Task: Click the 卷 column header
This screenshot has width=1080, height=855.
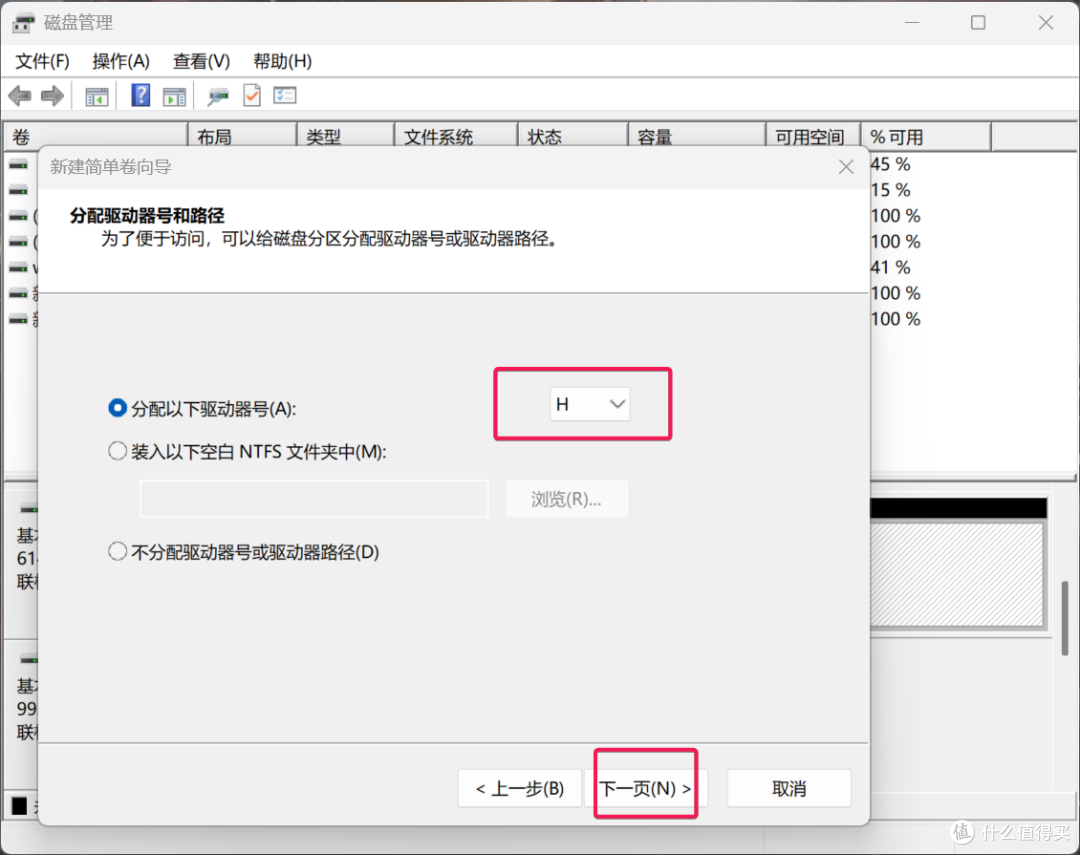Action: coord(96,137)
